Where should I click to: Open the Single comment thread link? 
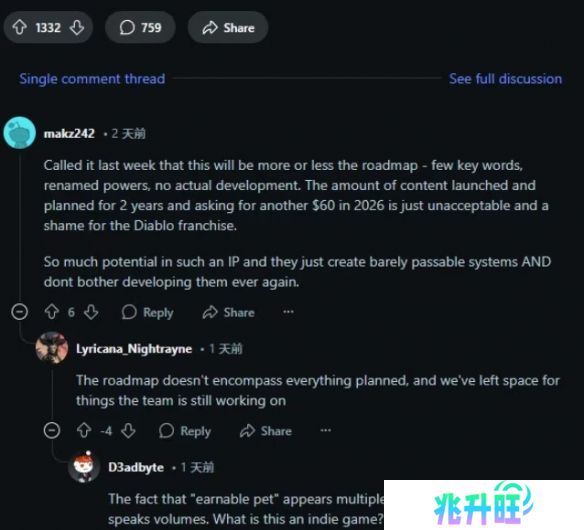coord(92,79)
